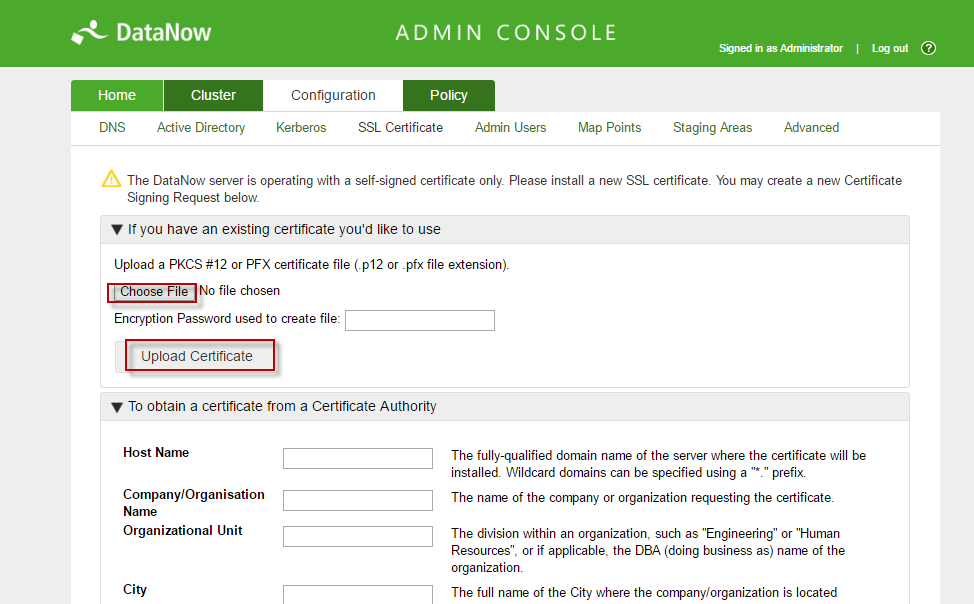Open Staging Areas settings
Viewport: 974px width, 604px height.
click(712, 127)
